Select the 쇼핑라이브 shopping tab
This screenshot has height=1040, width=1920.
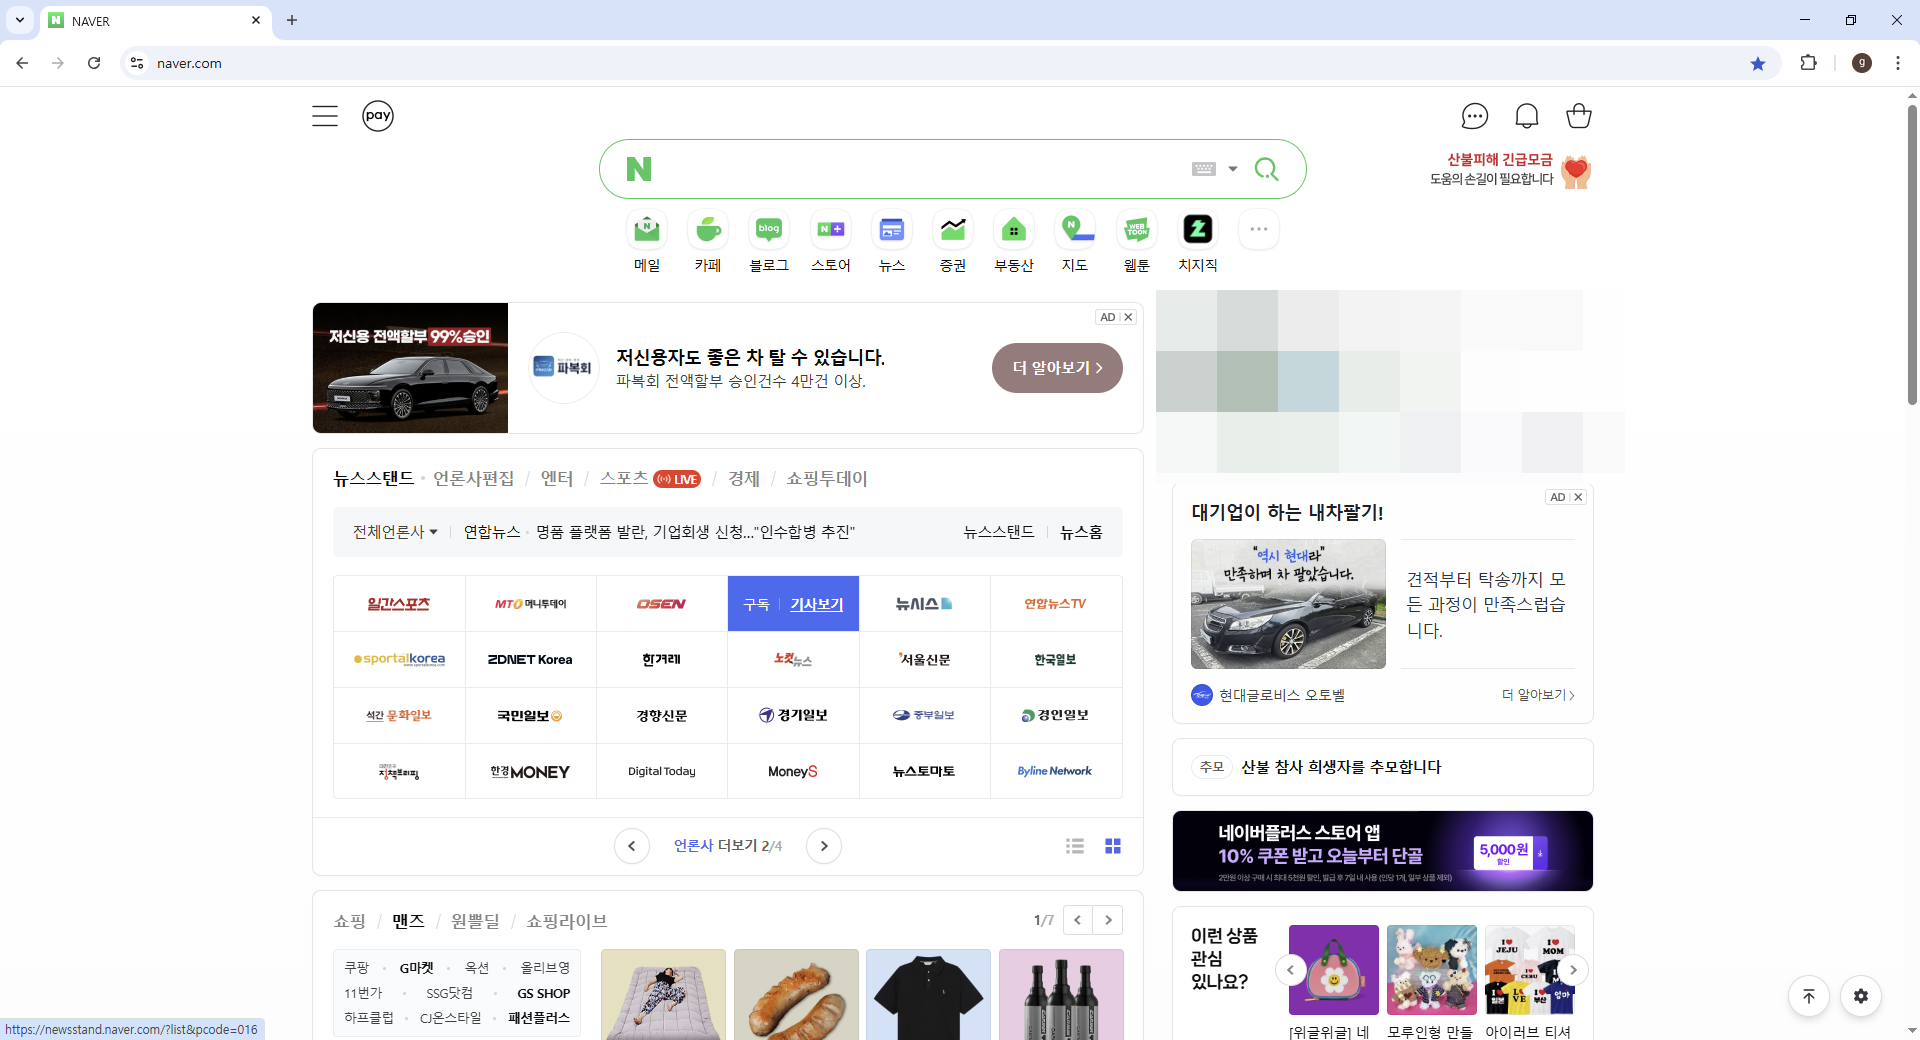[567, 921]
